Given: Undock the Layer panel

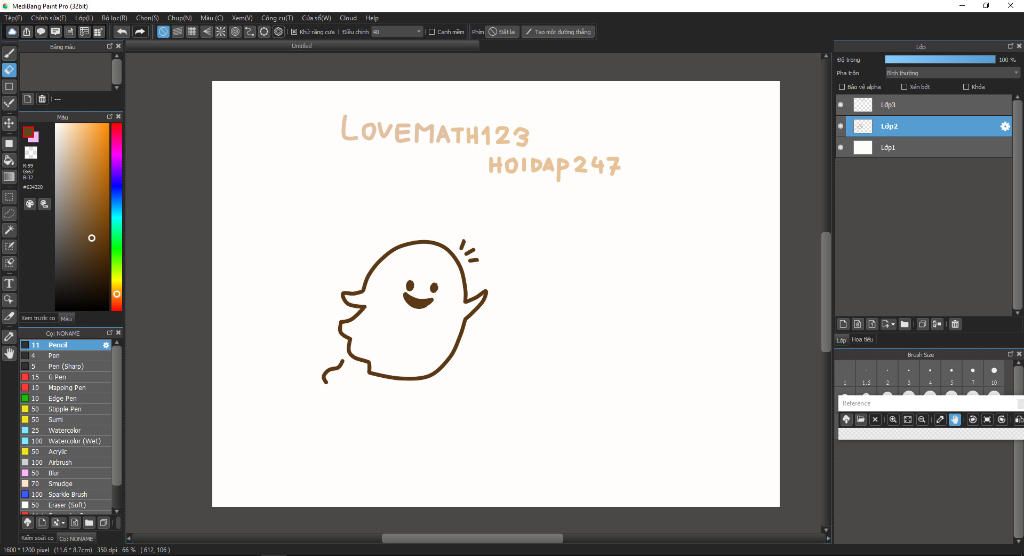Looking at the screenshot, I should 1010,46.
